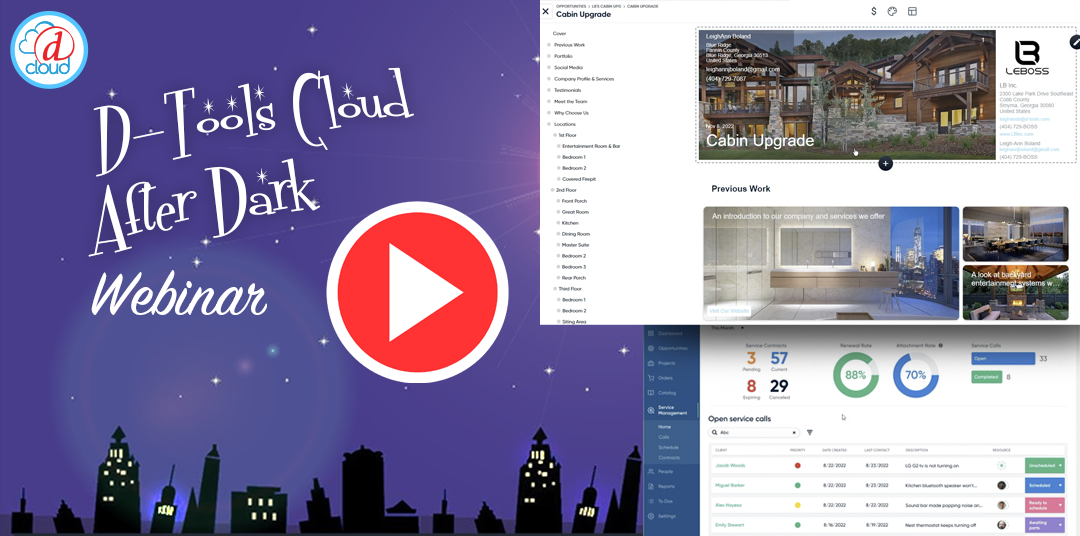The image size is (1080, 536).
Task: Select Dining Room location
Action: [x=575, y=234]
